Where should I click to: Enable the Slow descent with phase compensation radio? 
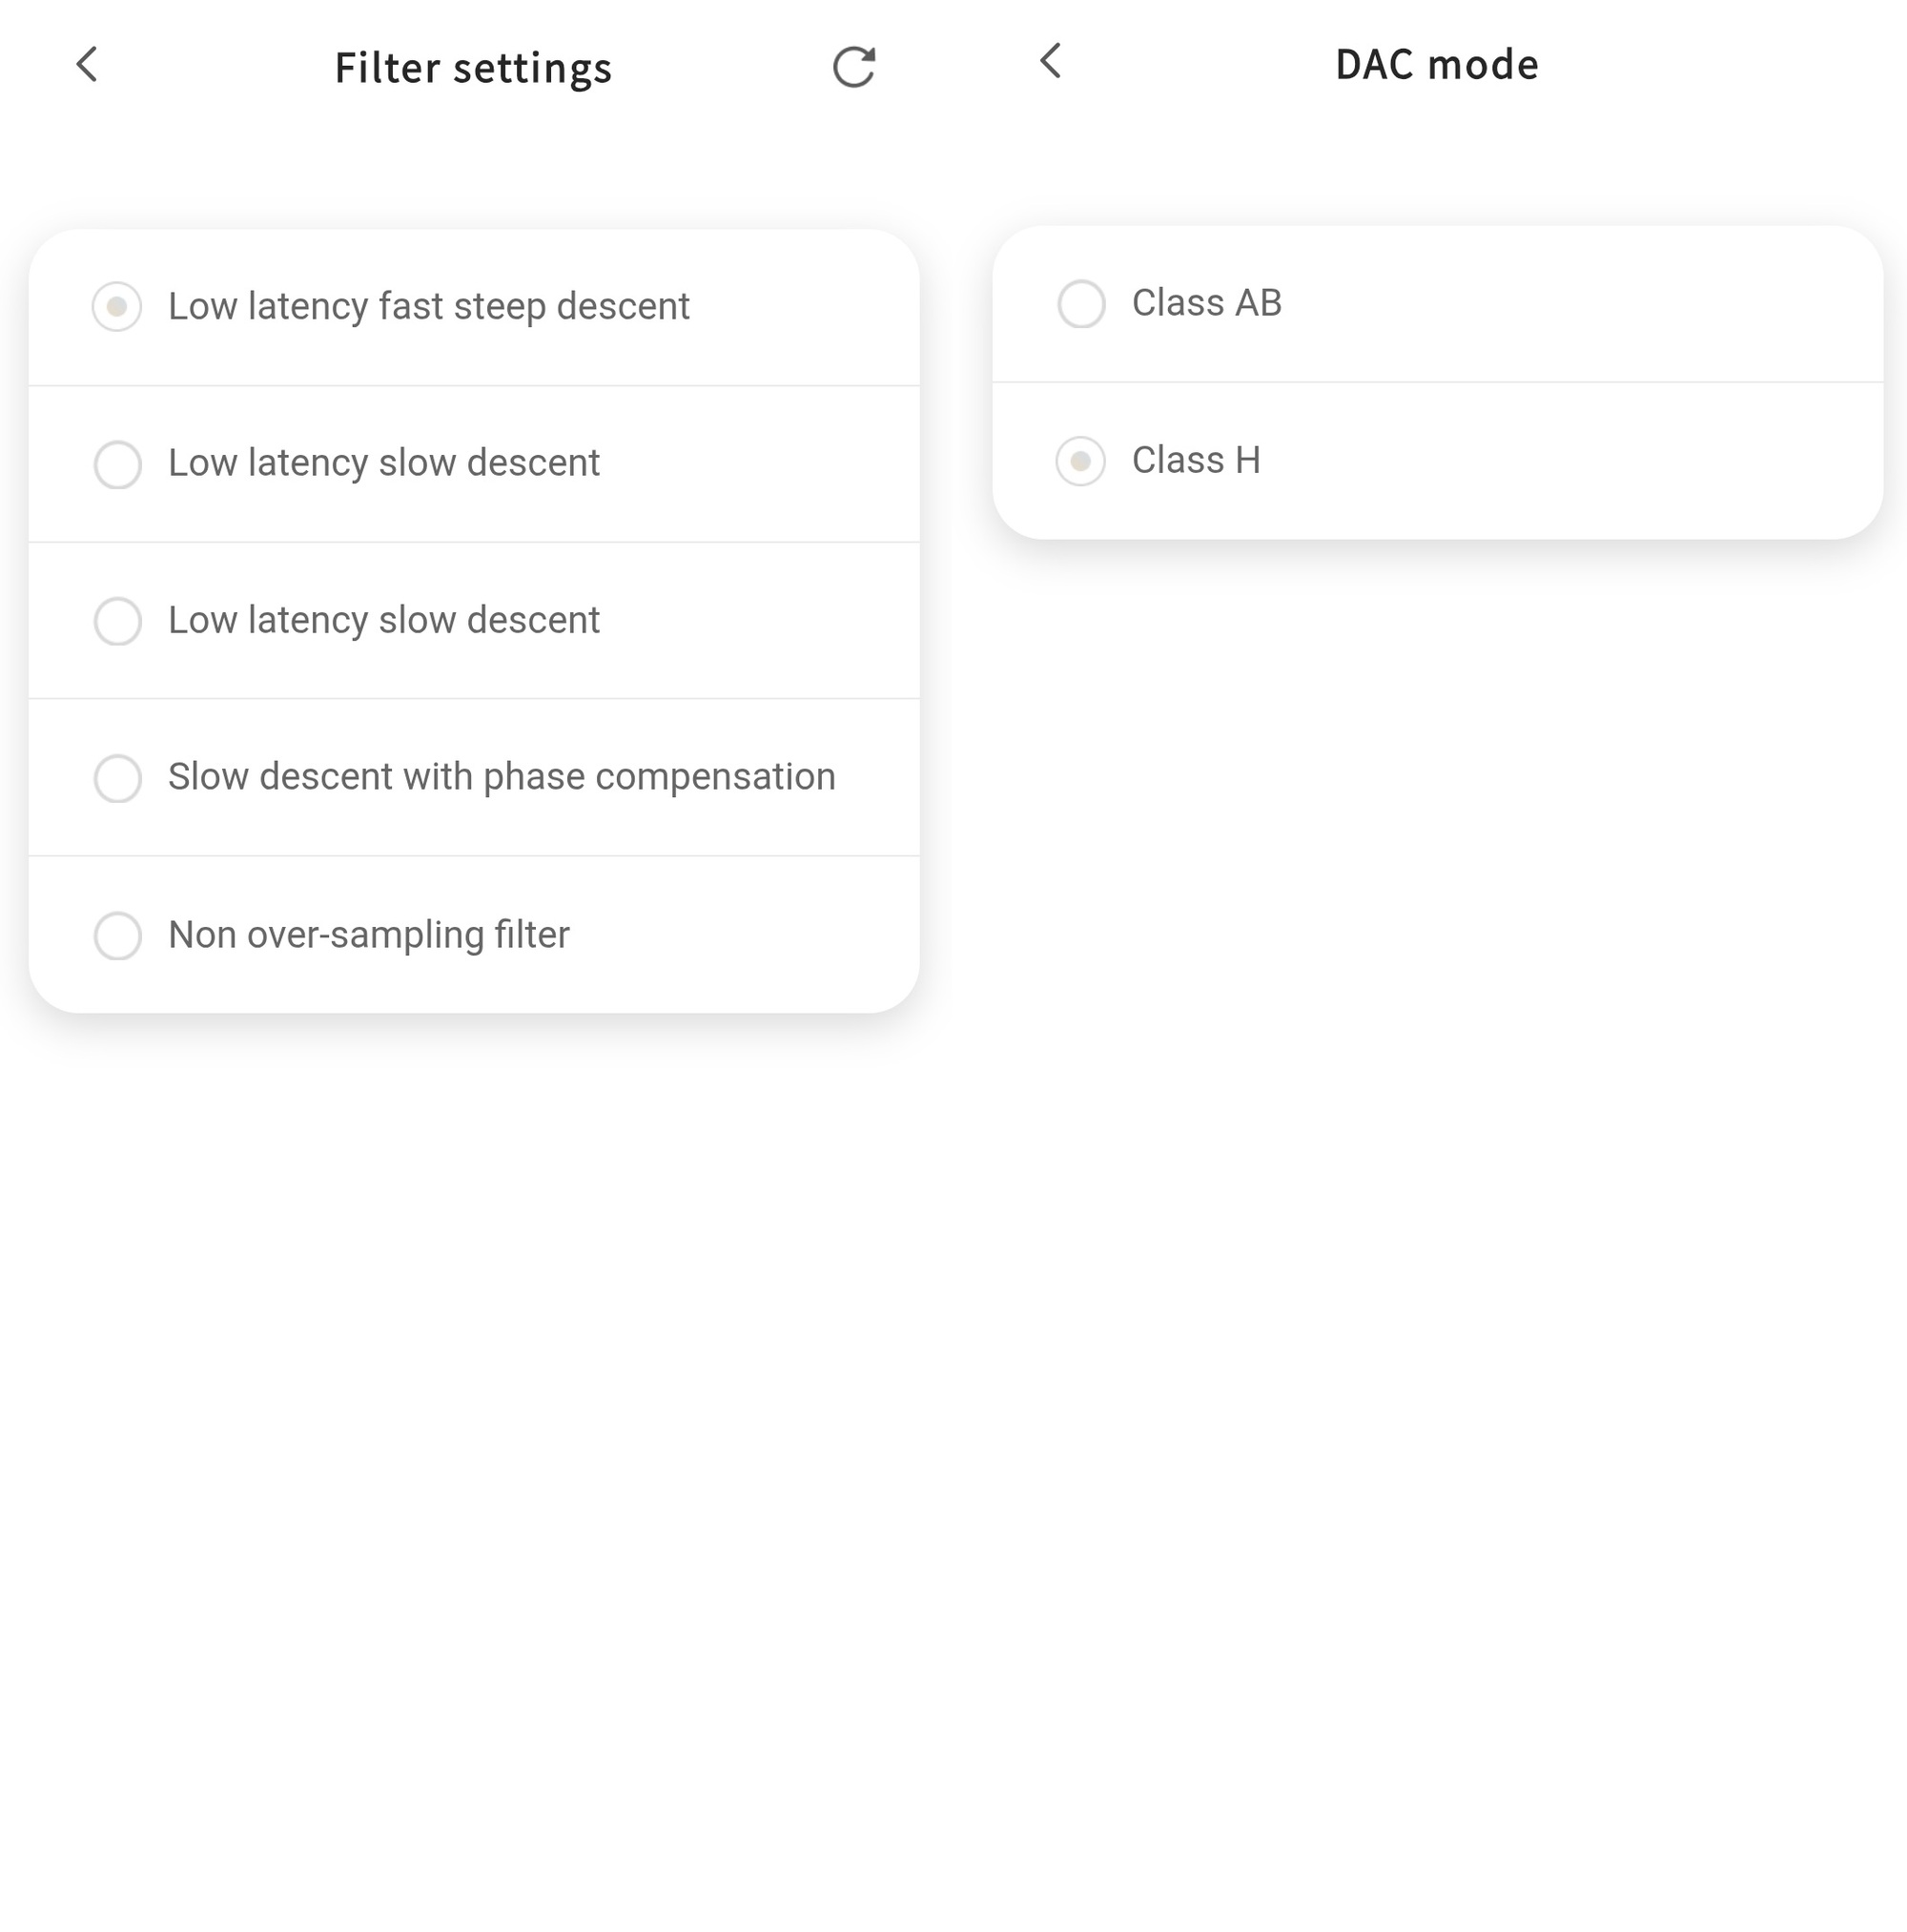click(x=117, y=778)
